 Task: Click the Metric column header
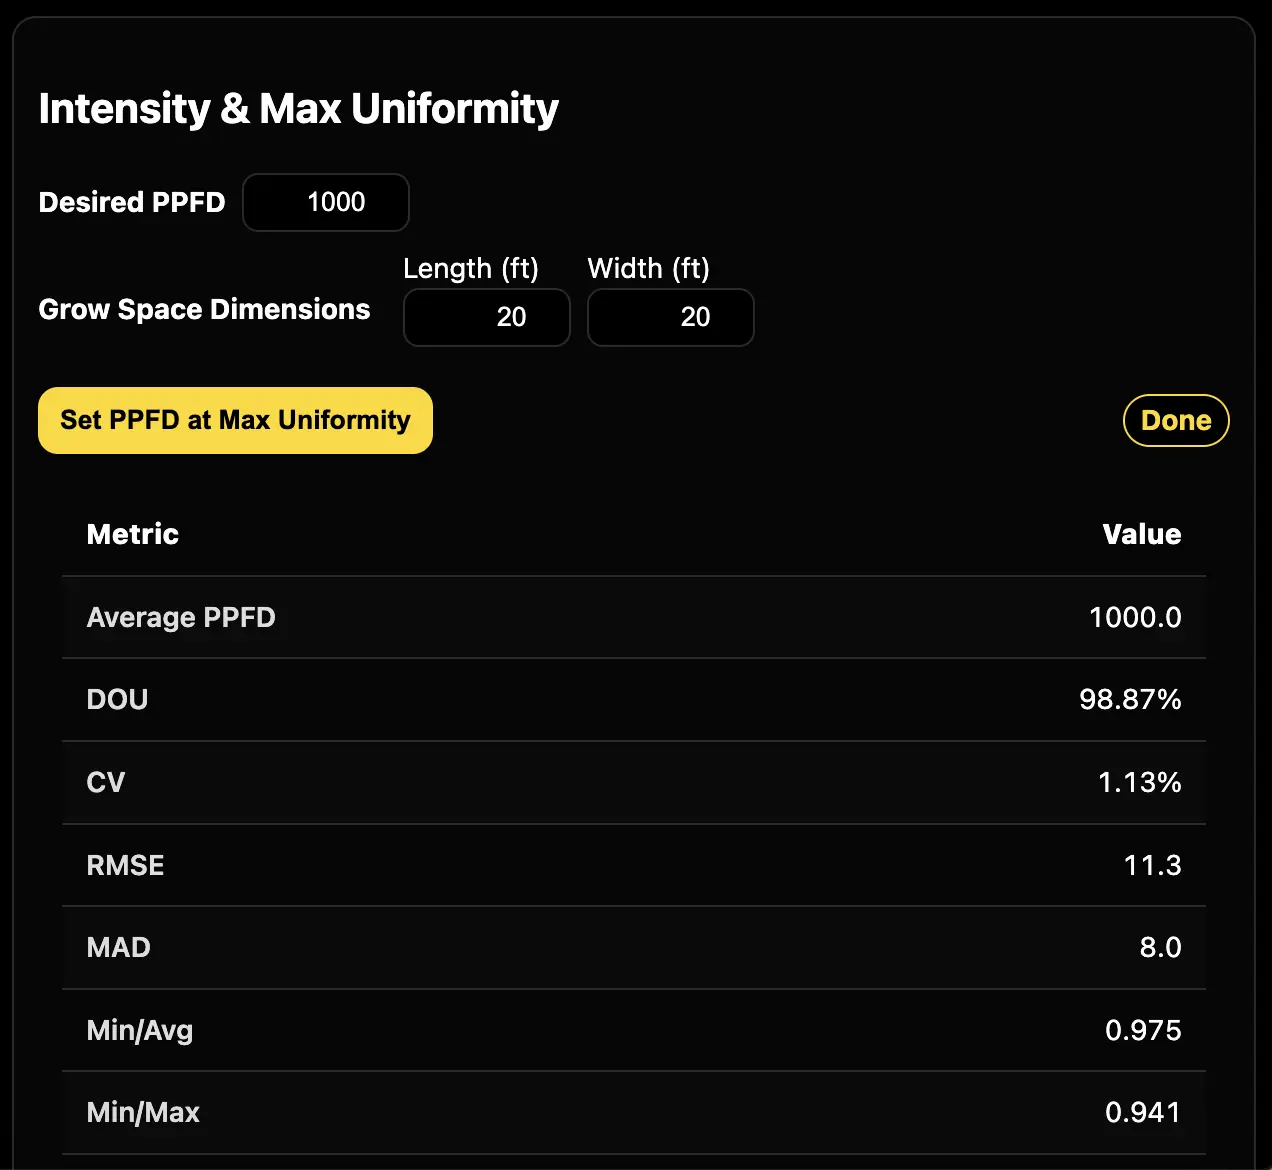[x=132, y=534]
